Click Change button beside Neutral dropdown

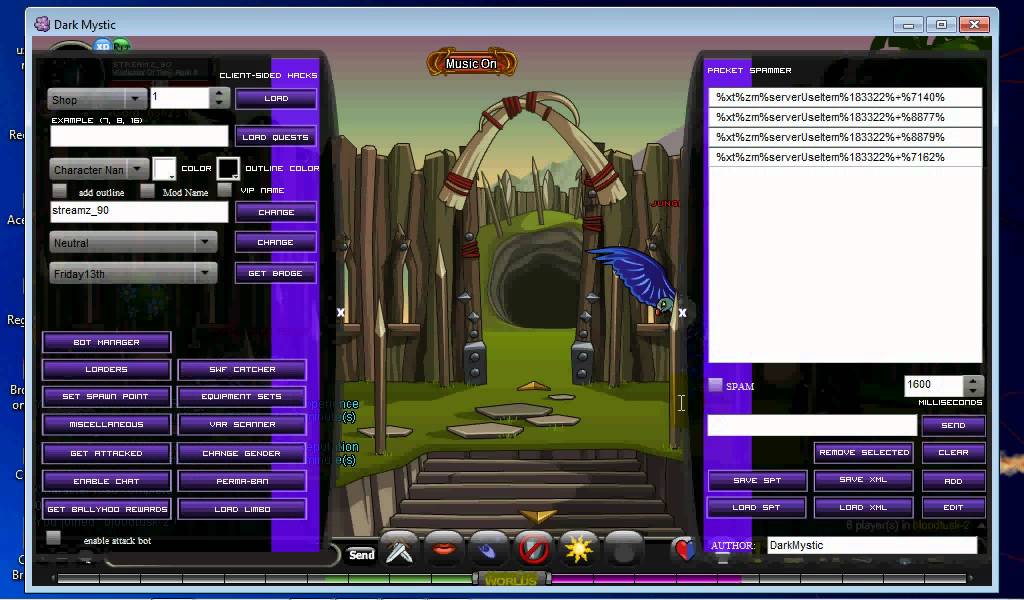[x=276, y=242]
